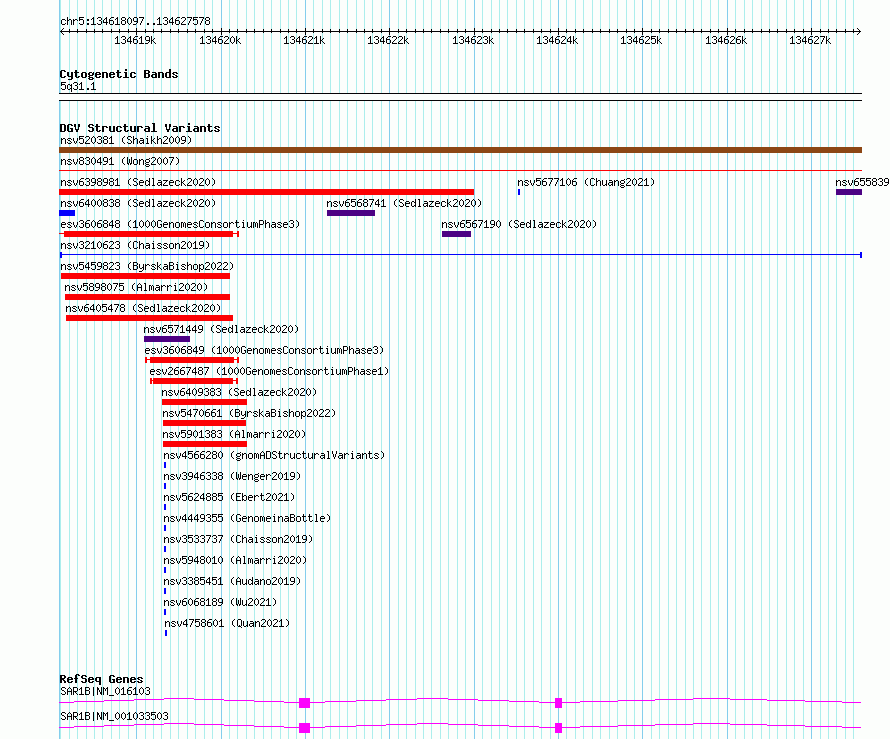Screen dimensions: 890x739
Task: Select the red nsv5470661 variant bar
Action: tap(204, 423)
